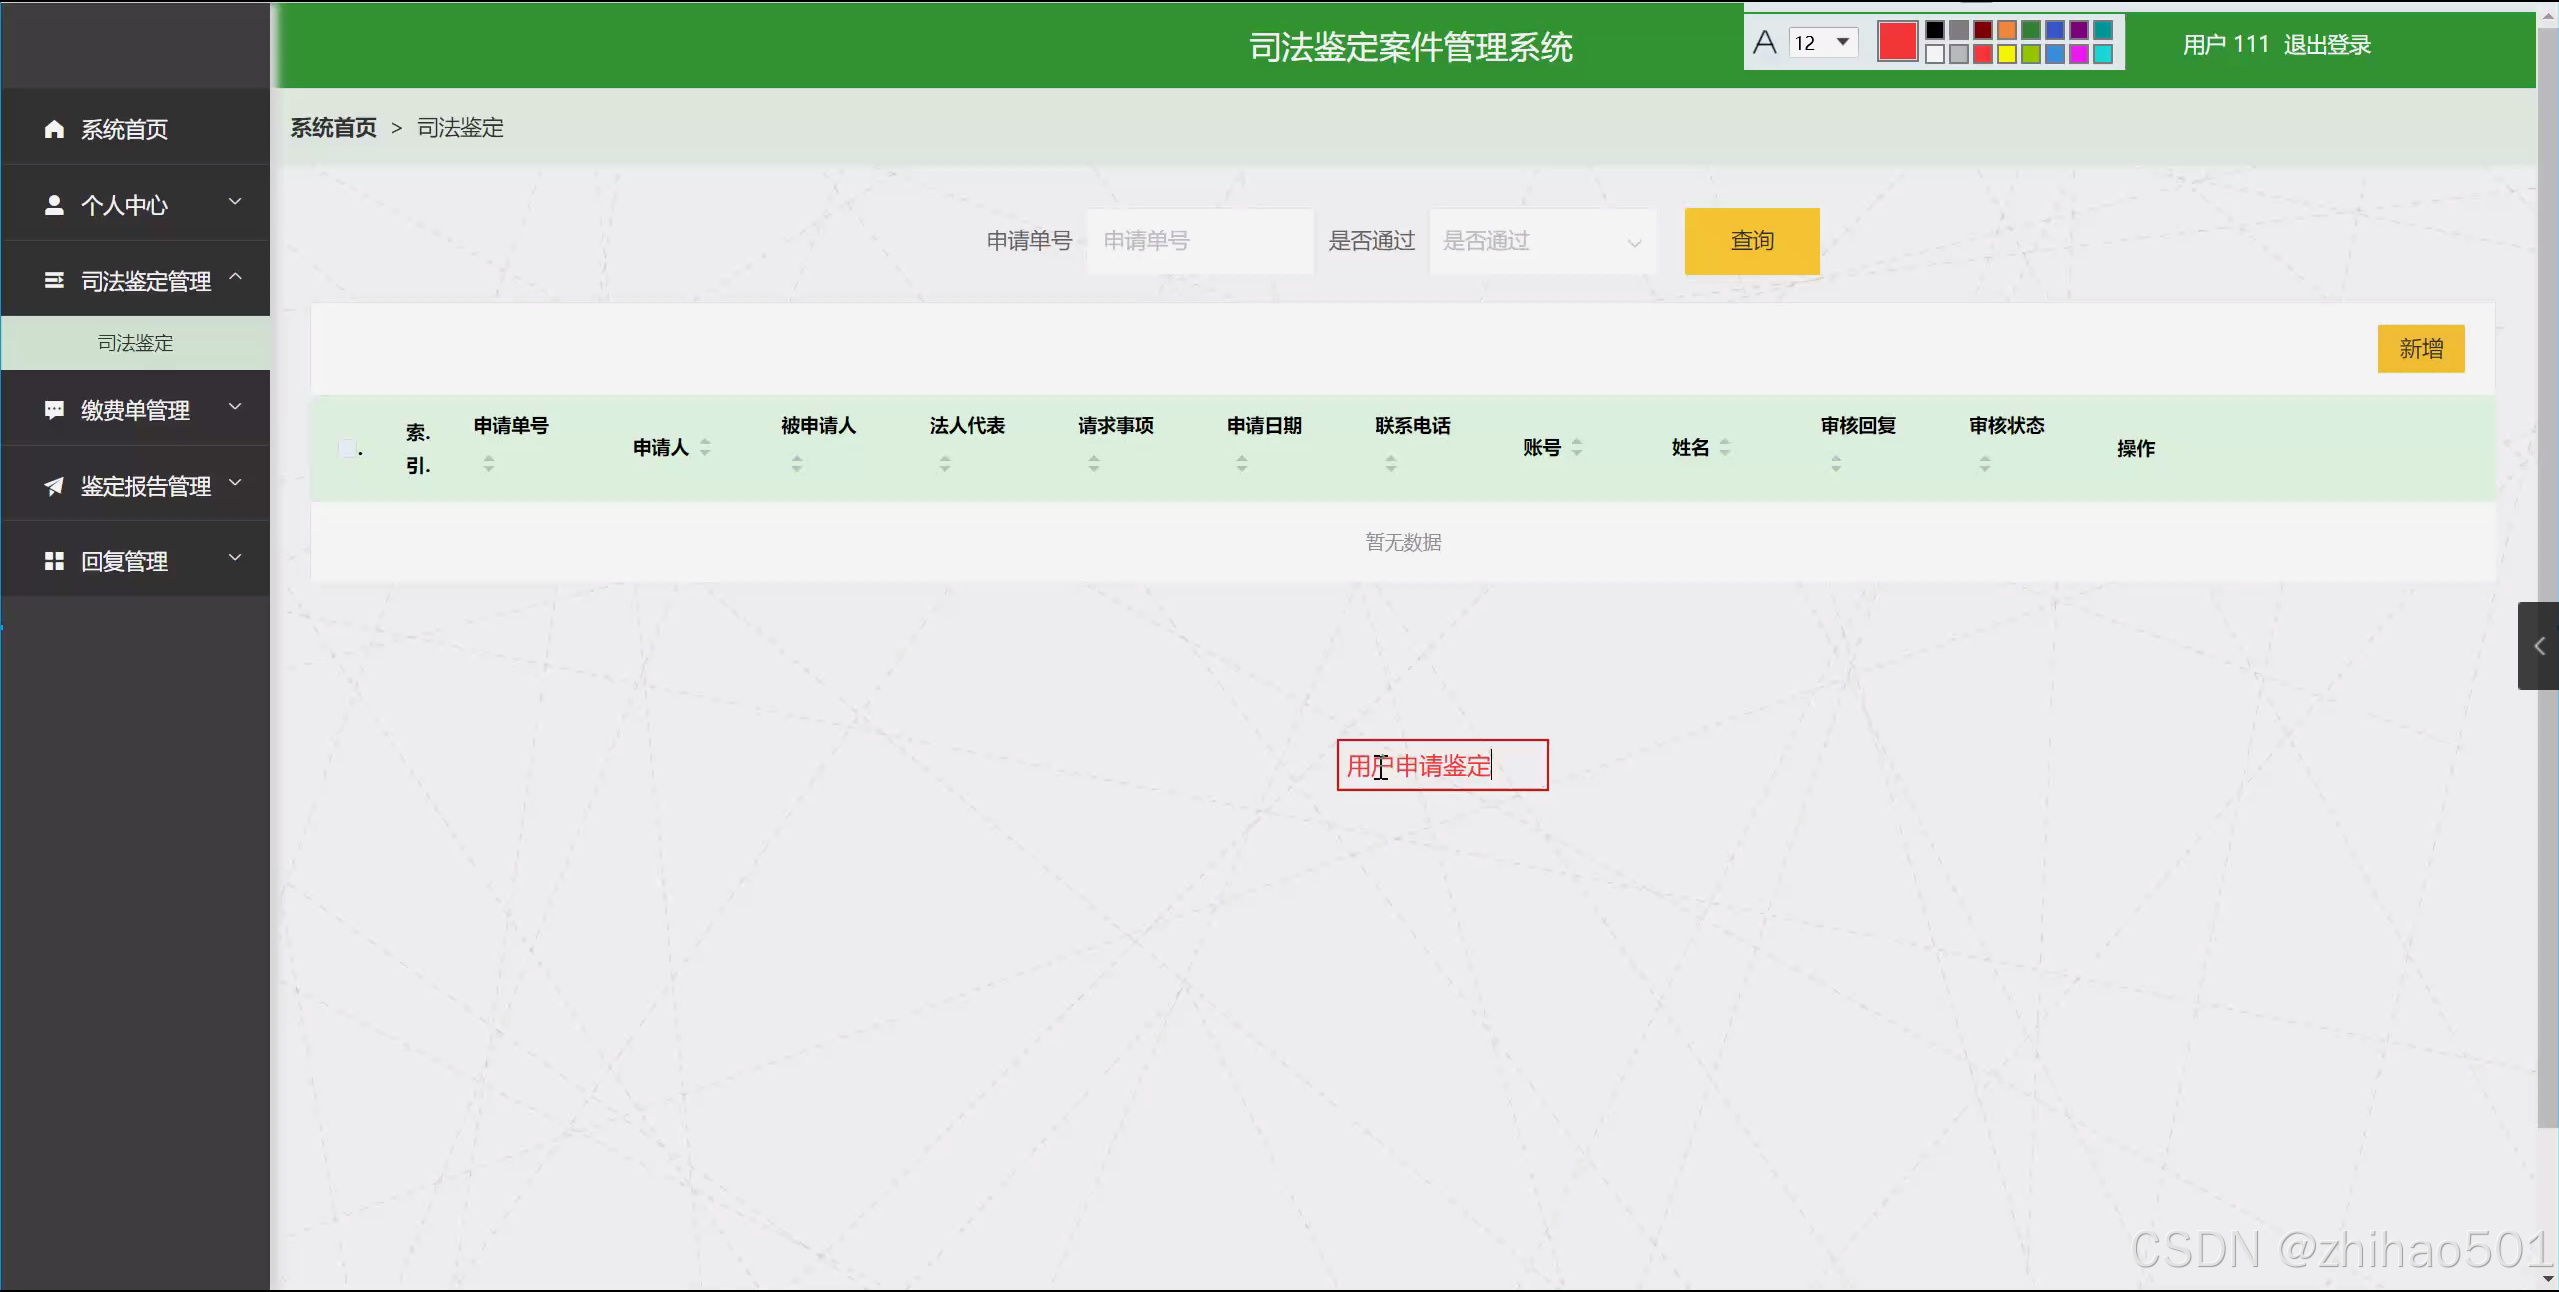Click the 鉴定报告管理 paper plane icon
This screenshot has height=1292, width=2559.
pyautogui.click(x=53, y=485)
